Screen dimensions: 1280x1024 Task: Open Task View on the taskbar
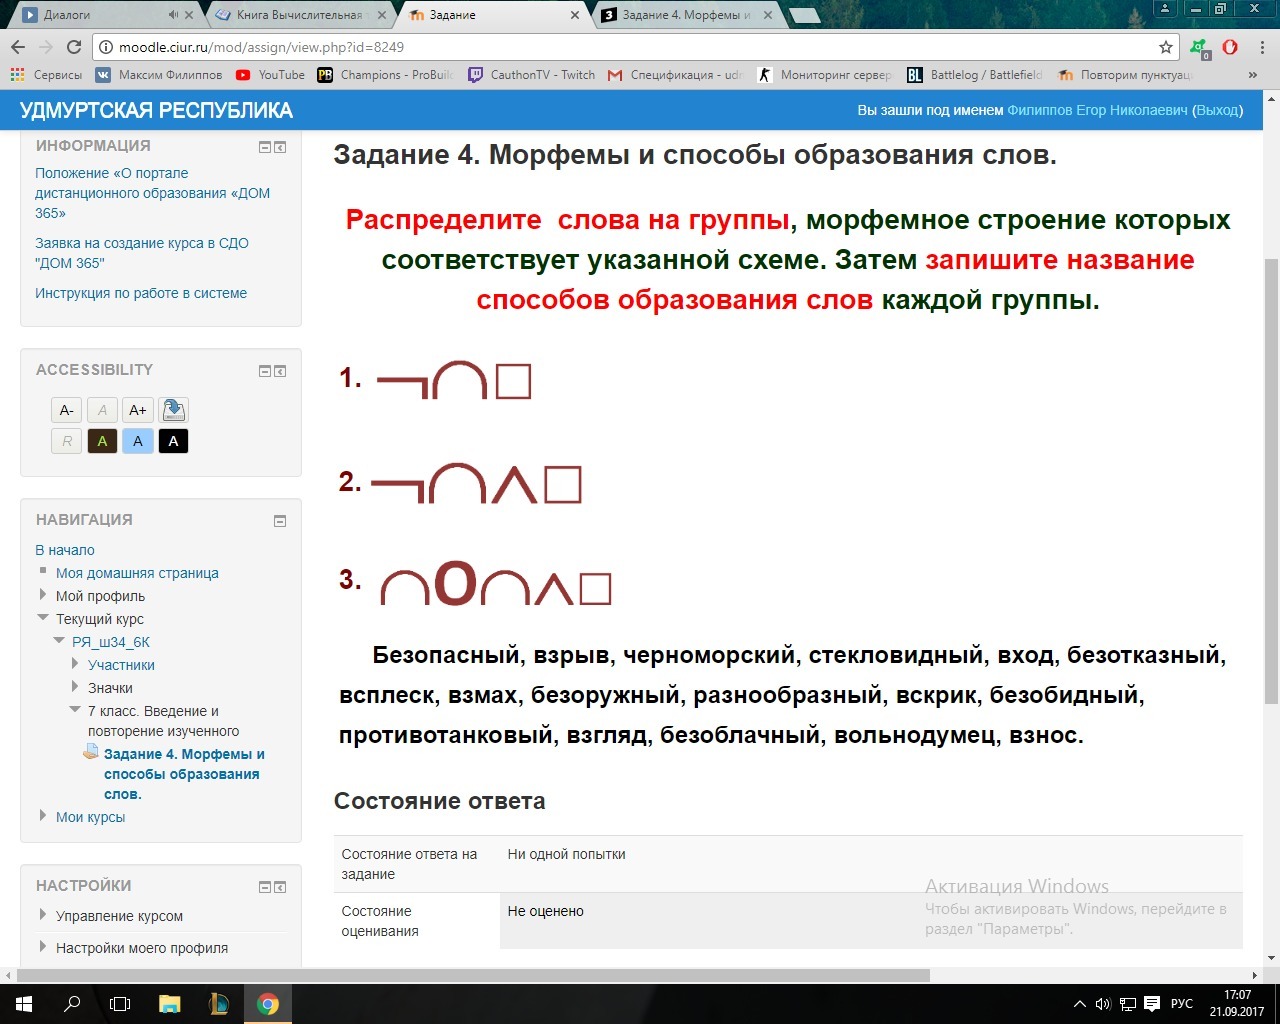coord(120,1004)
